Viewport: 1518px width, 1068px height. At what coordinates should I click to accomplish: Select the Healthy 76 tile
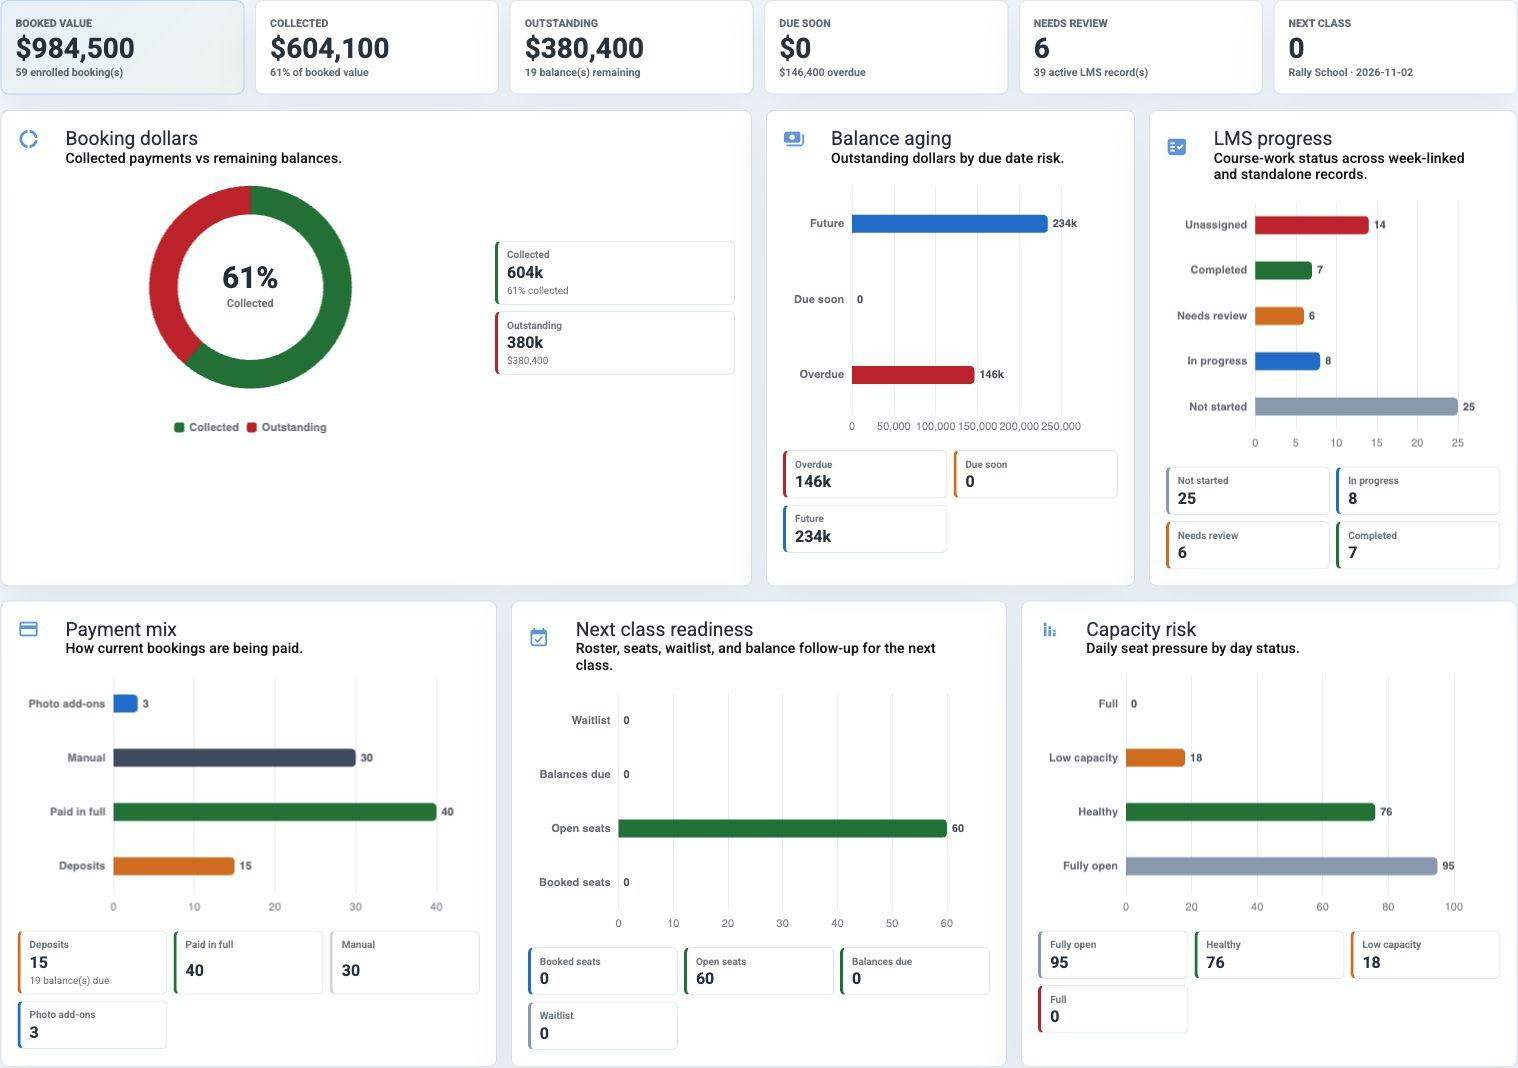pyautogui.click(x=1269, y=954)
